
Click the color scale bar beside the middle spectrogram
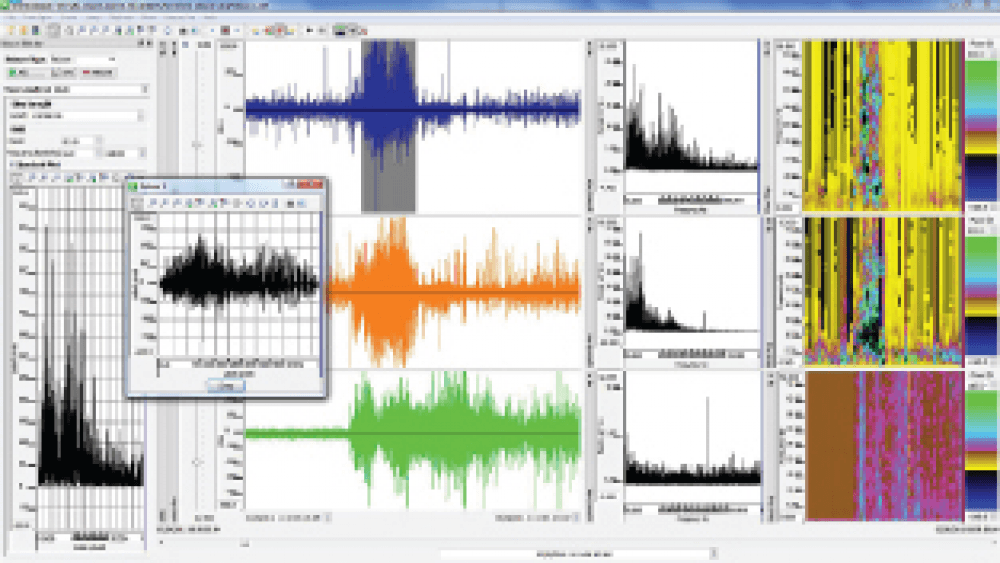coord(981,295)
